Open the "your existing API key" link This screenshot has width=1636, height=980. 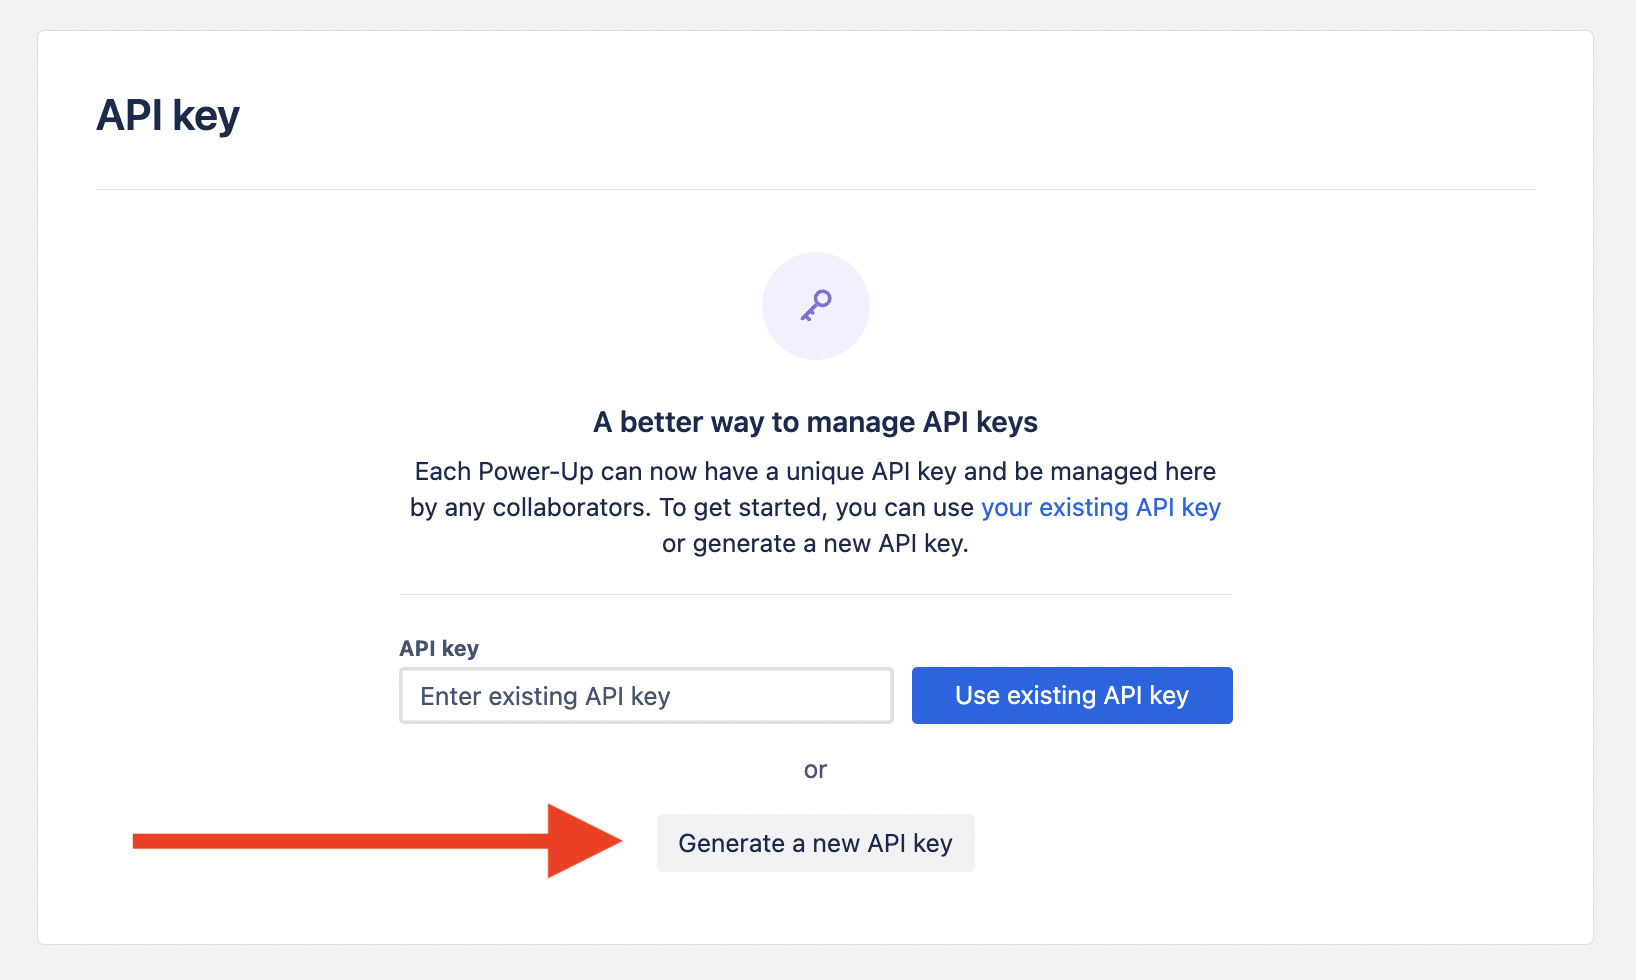1100,507
